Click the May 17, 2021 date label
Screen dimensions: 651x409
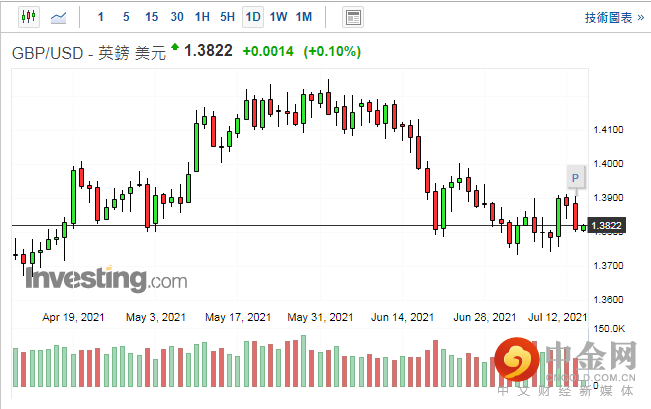(236, 317)
